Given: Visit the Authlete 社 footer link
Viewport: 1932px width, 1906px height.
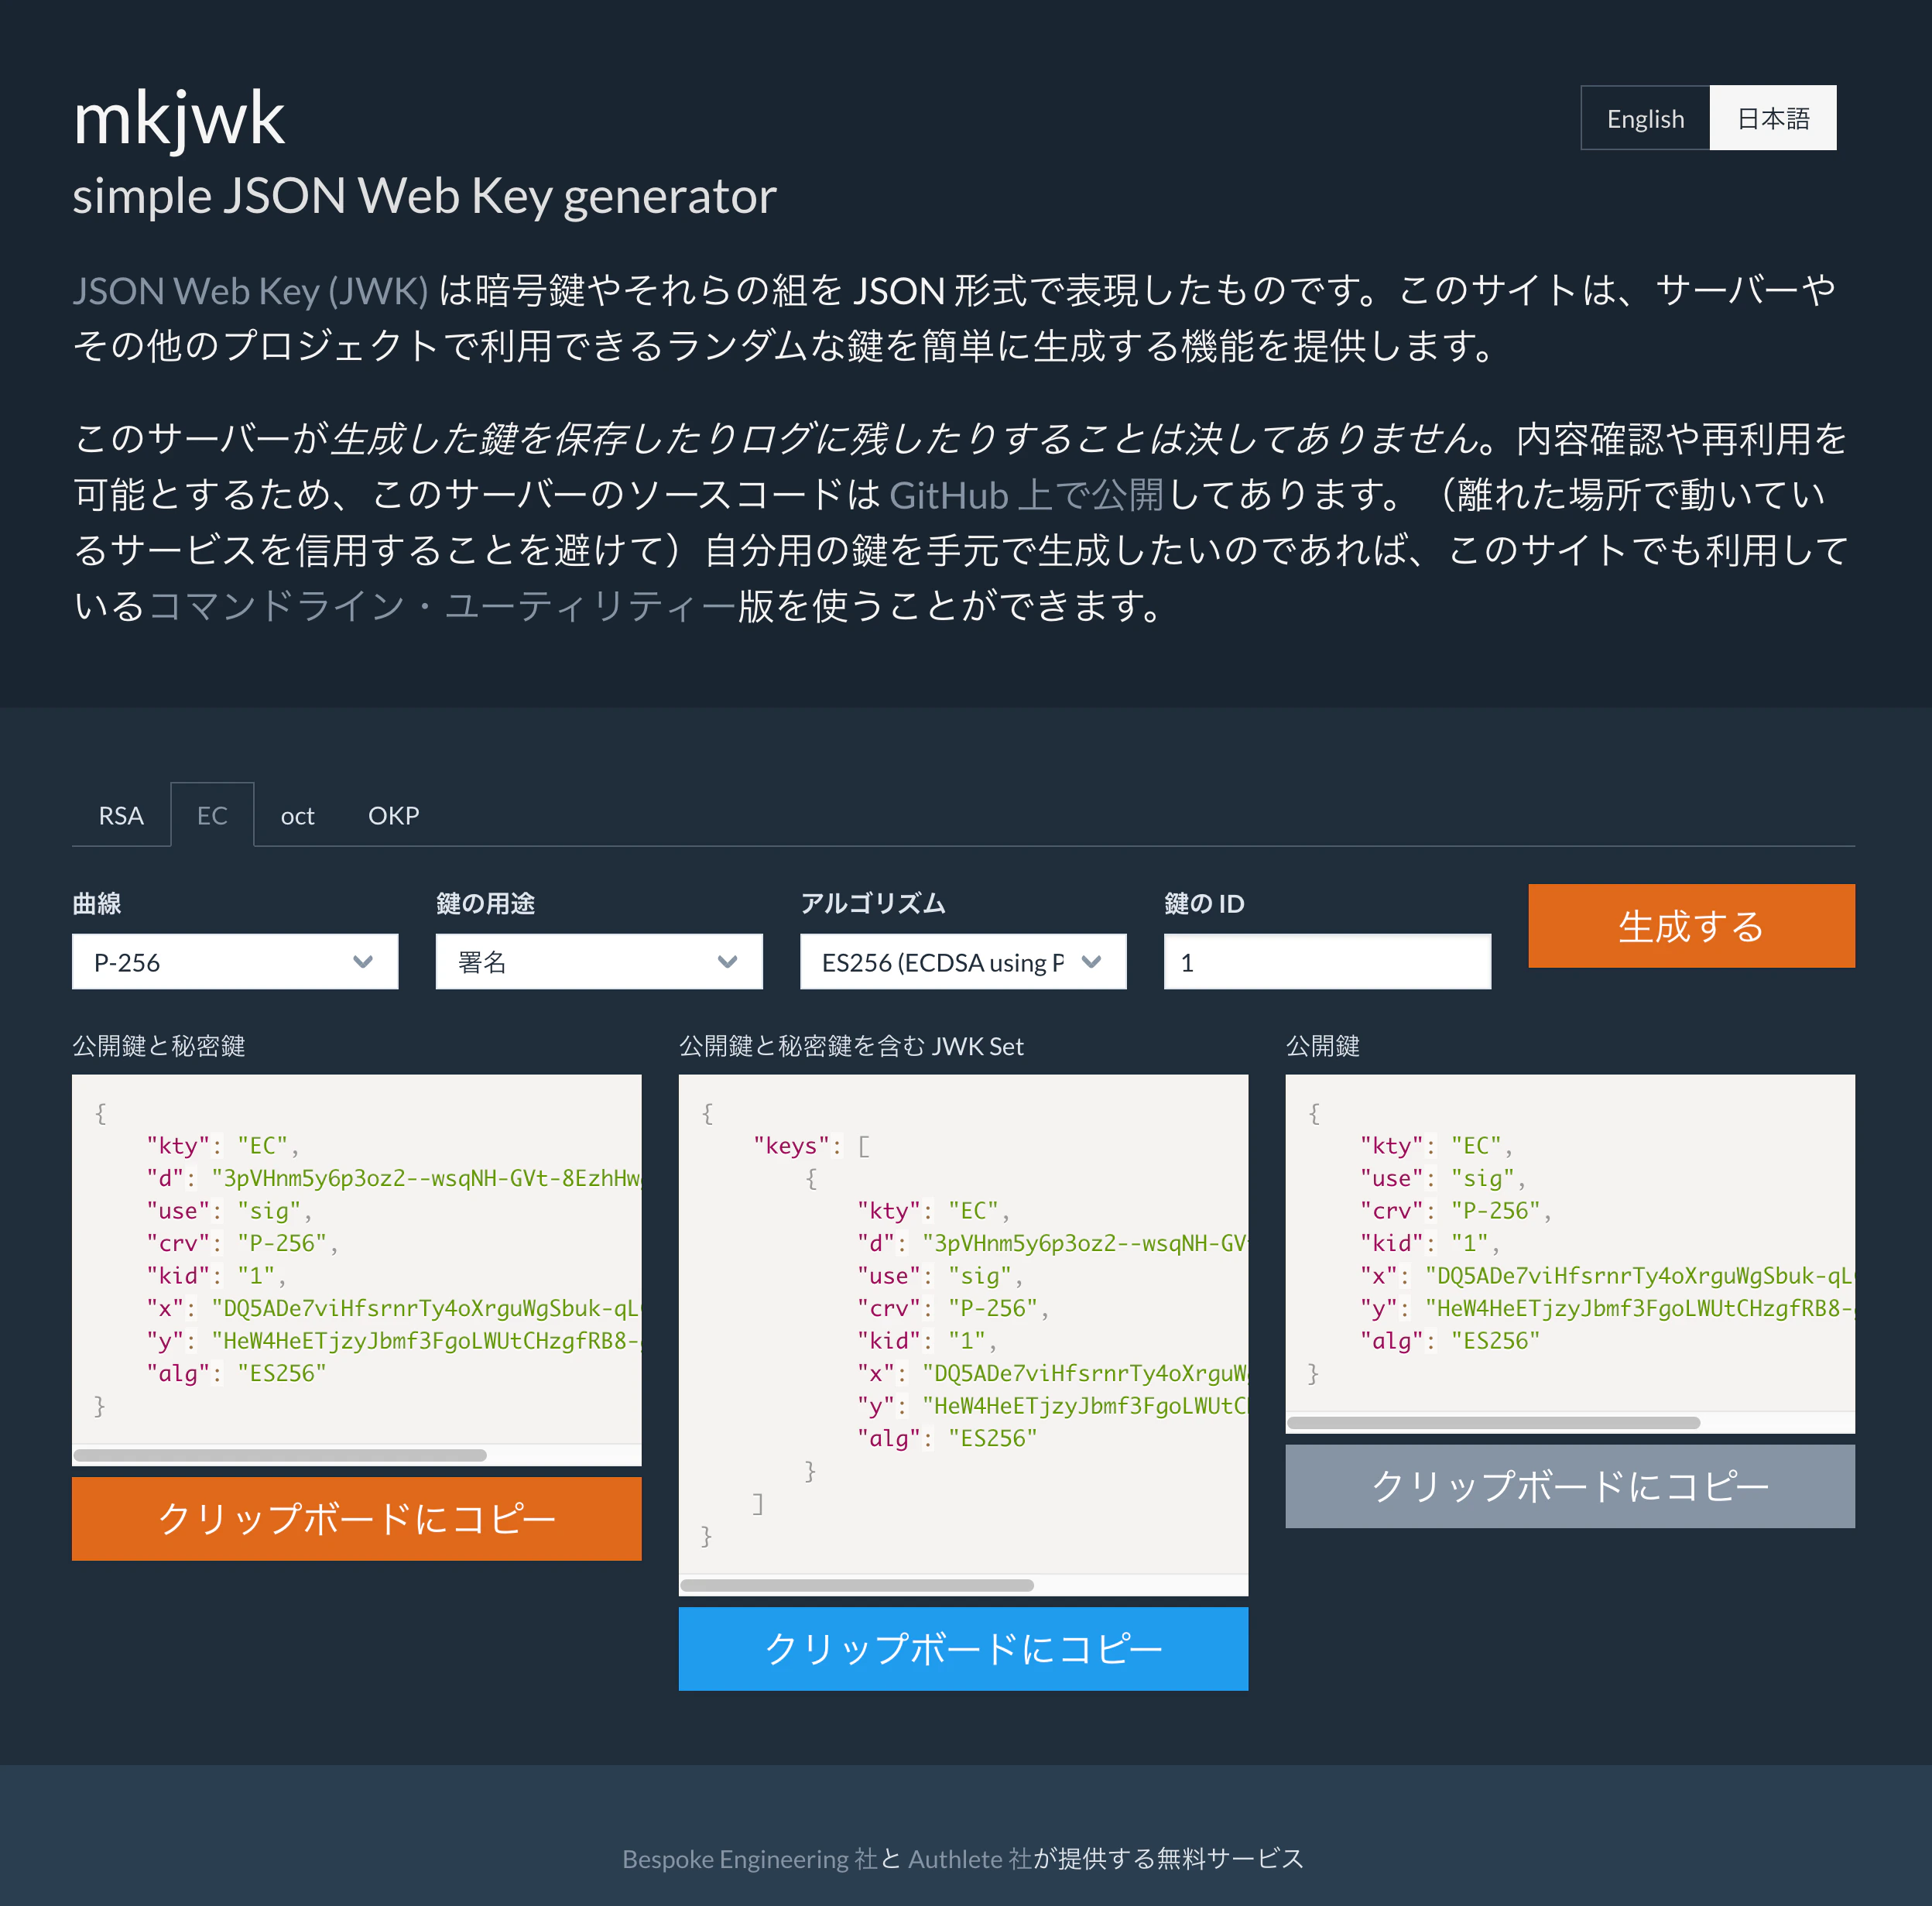Looking at the screenshot, I should (969, 1858).
